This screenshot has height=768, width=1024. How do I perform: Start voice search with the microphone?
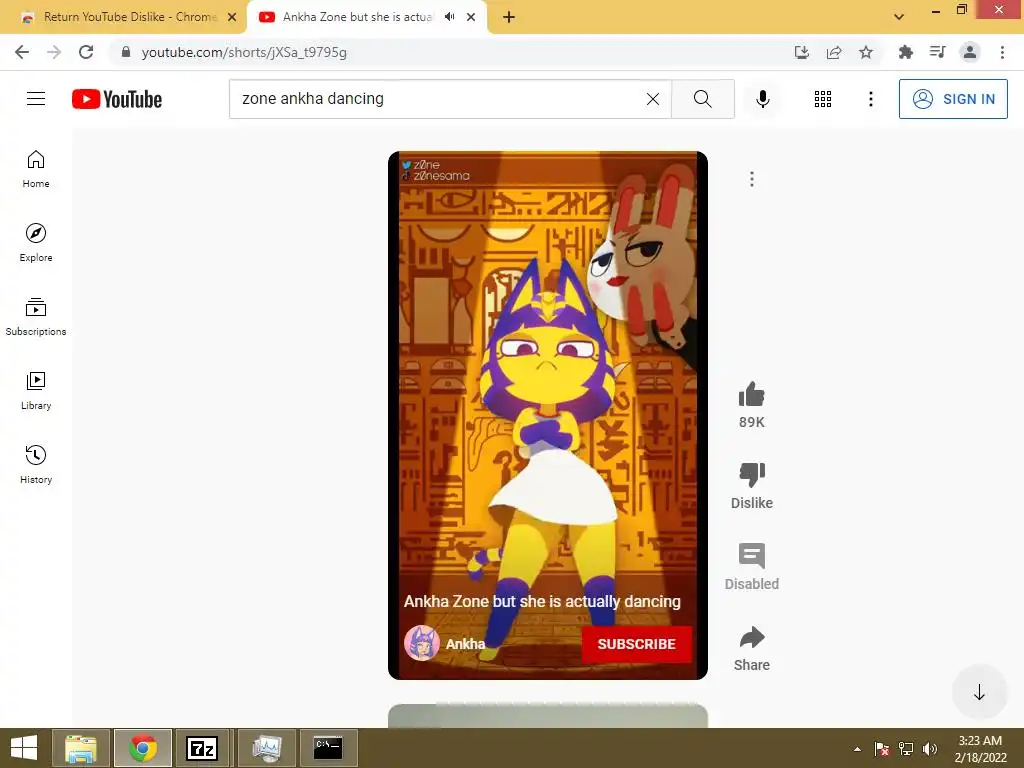click(x=762, y=99)
